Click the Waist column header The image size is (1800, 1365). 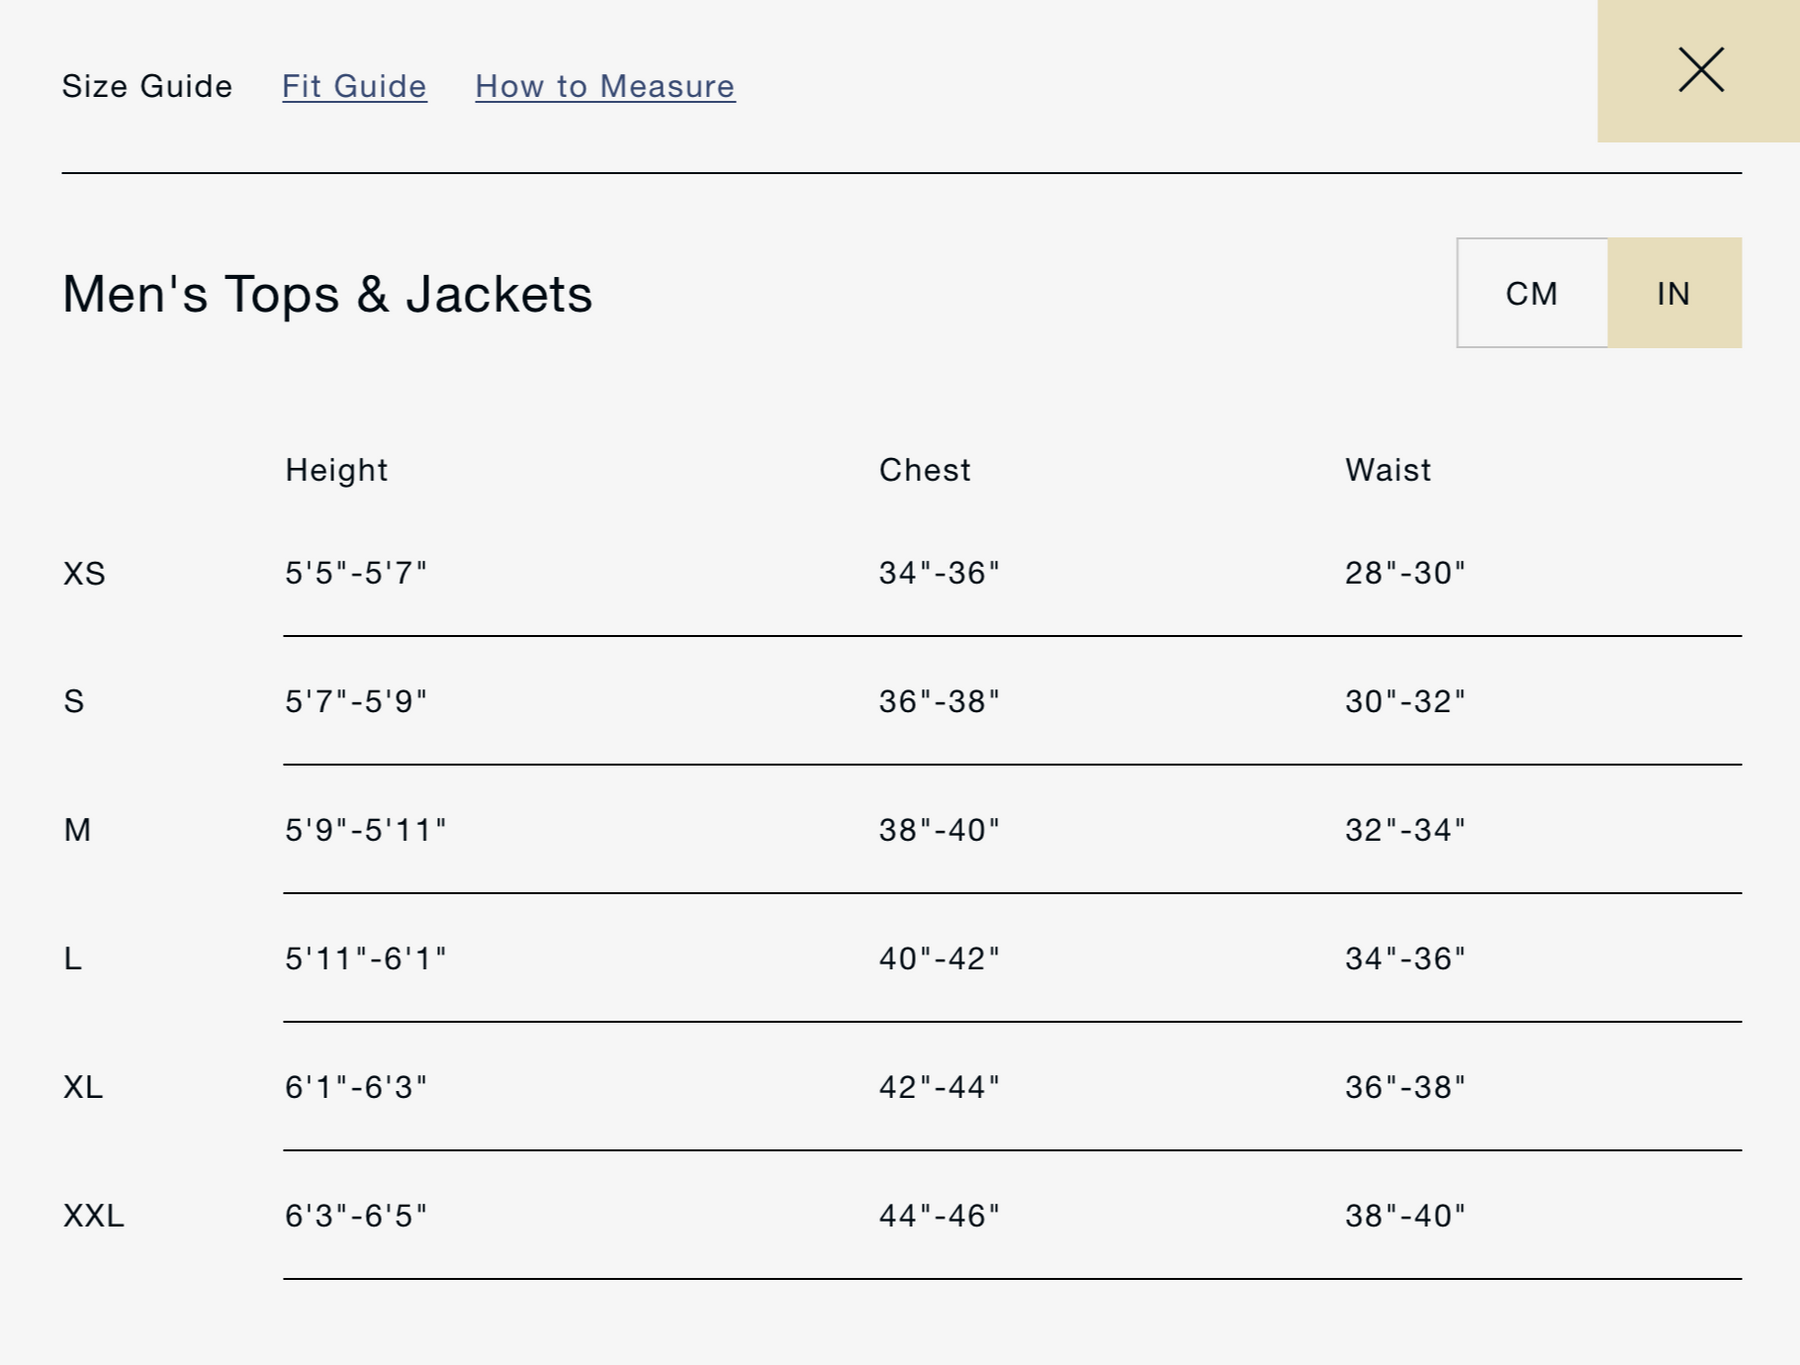point(1387,470)
